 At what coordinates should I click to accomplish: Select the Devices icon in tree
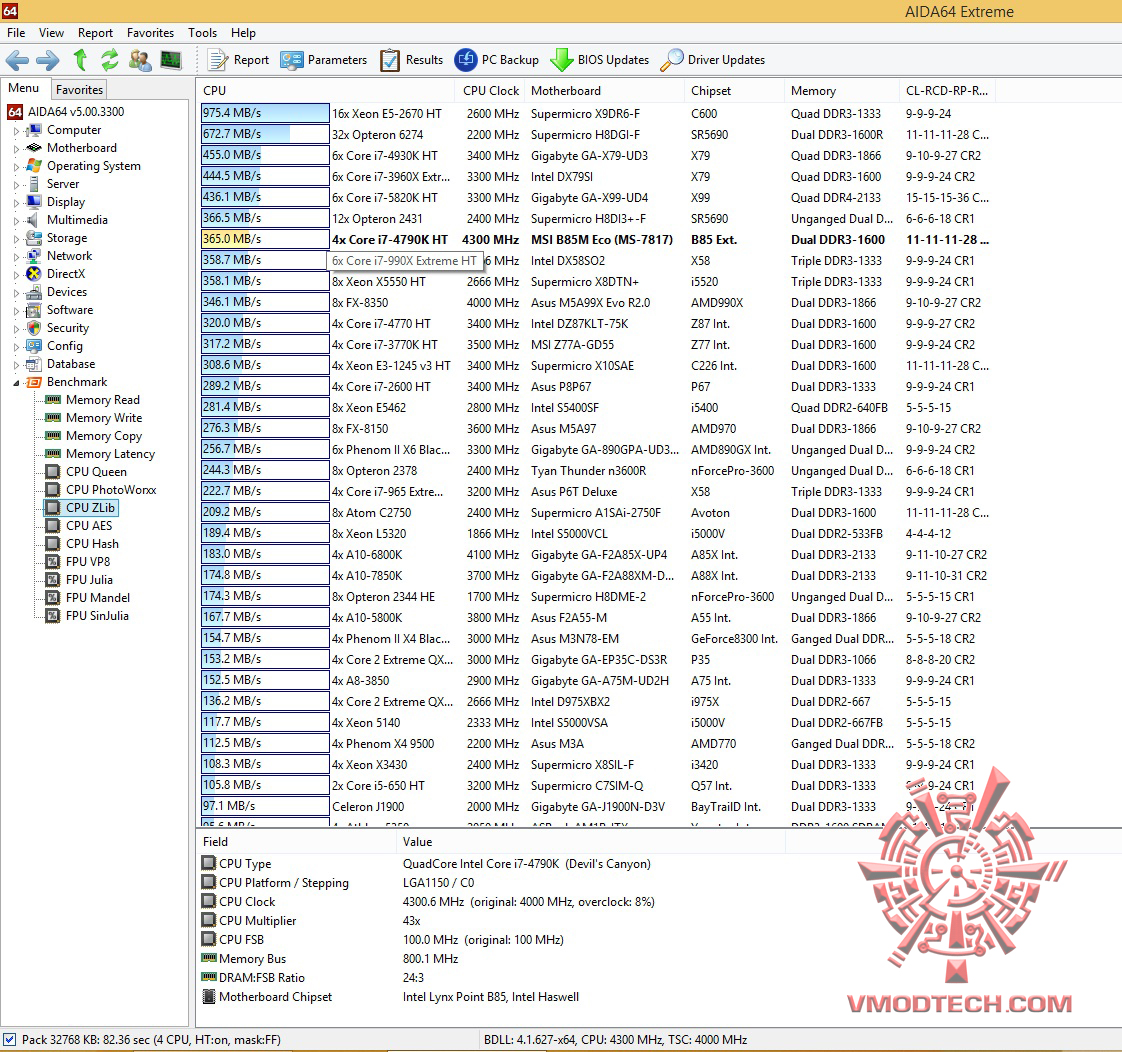(34, 292)
